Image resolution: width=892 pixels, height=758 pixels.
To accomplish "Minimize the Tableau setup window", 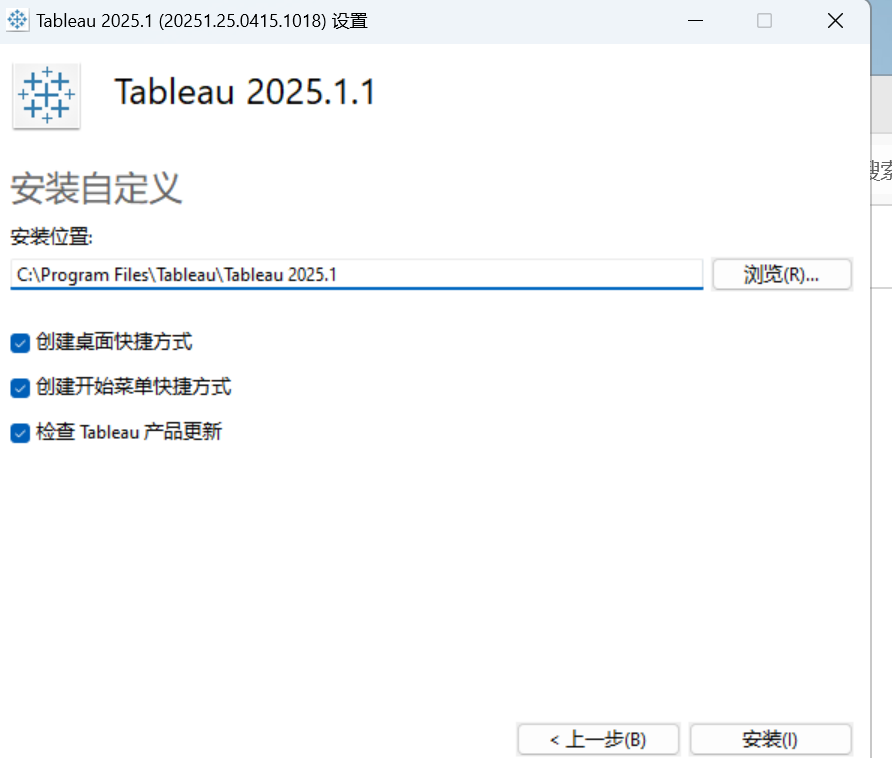I will 695,21.
